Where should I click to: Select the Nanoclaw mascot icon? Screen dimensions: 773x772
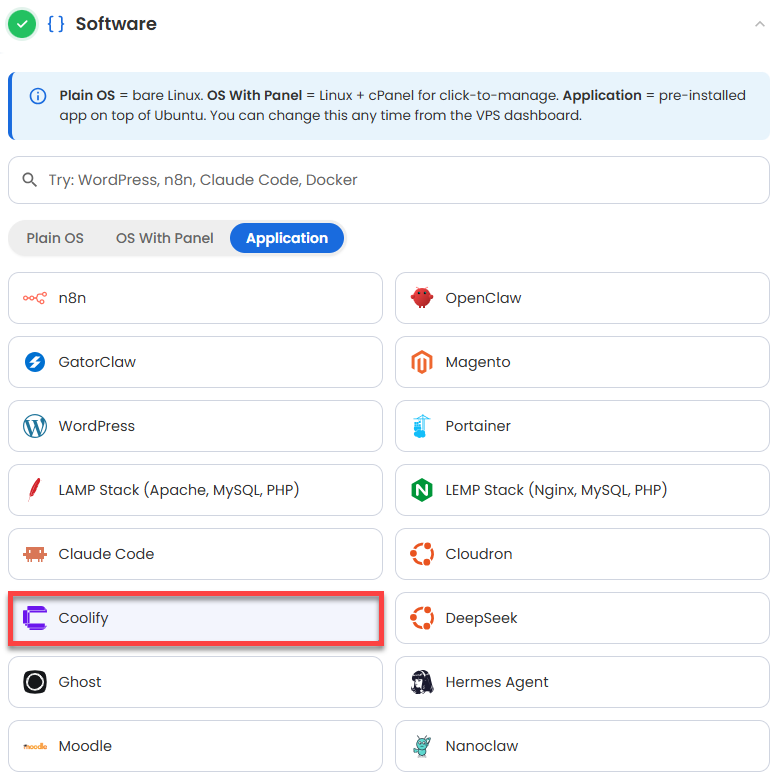point(422,746)
